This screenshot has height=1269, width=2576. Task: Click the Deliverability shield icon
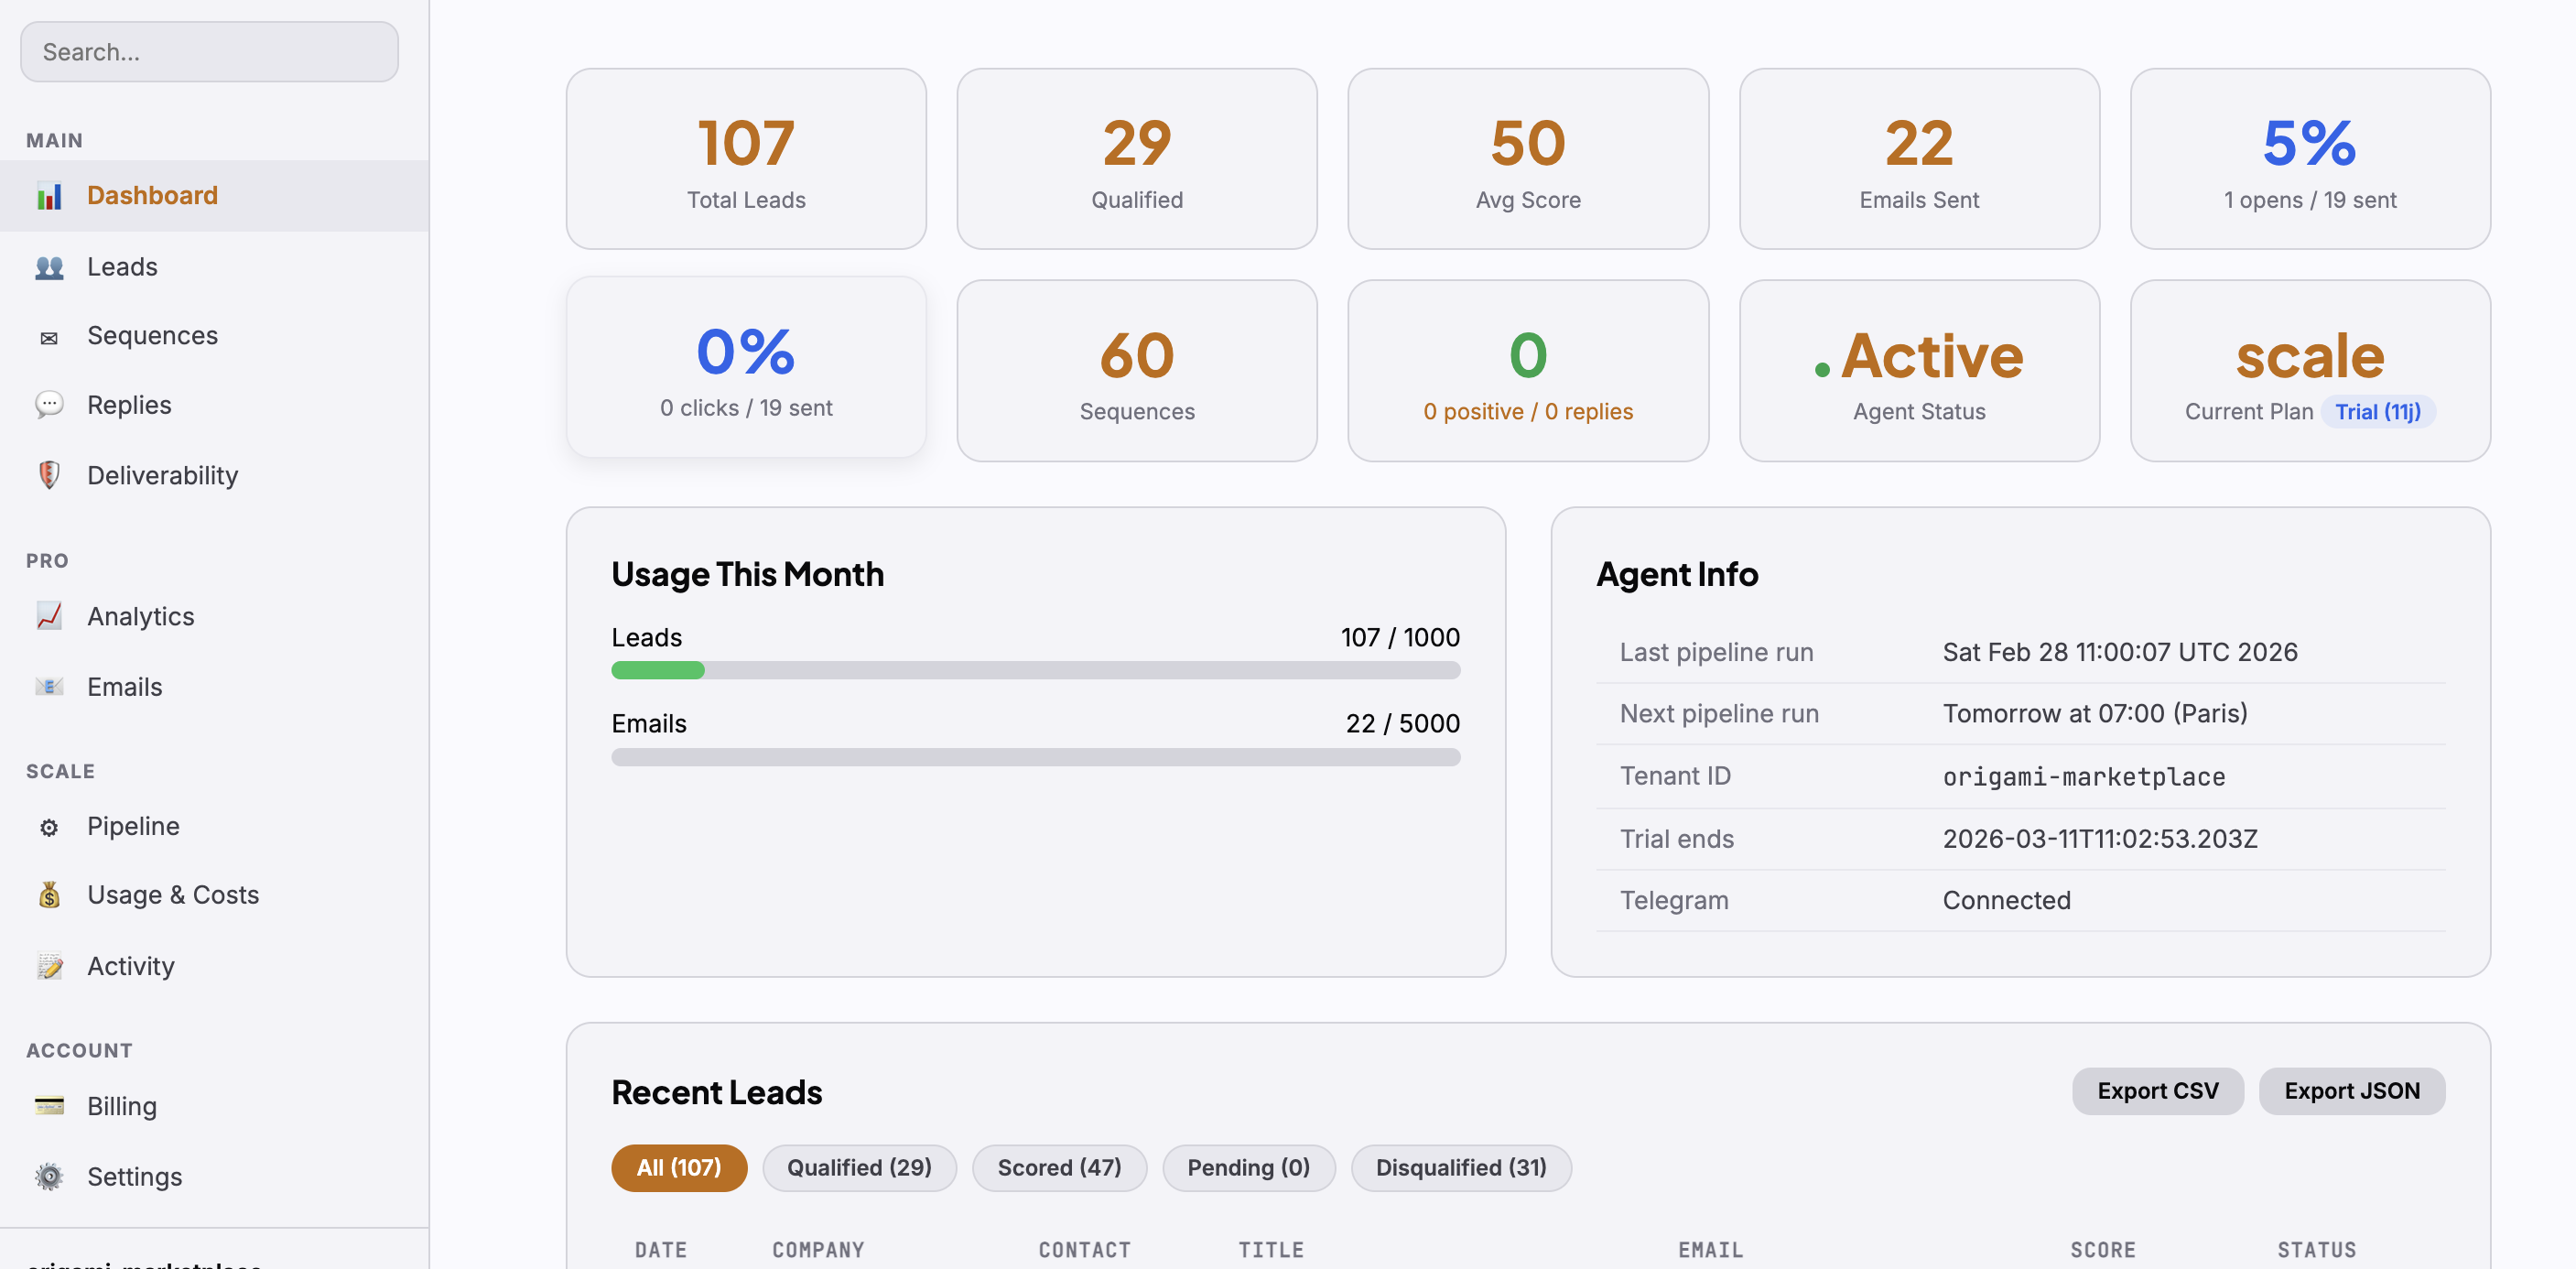tap(49, 475)
